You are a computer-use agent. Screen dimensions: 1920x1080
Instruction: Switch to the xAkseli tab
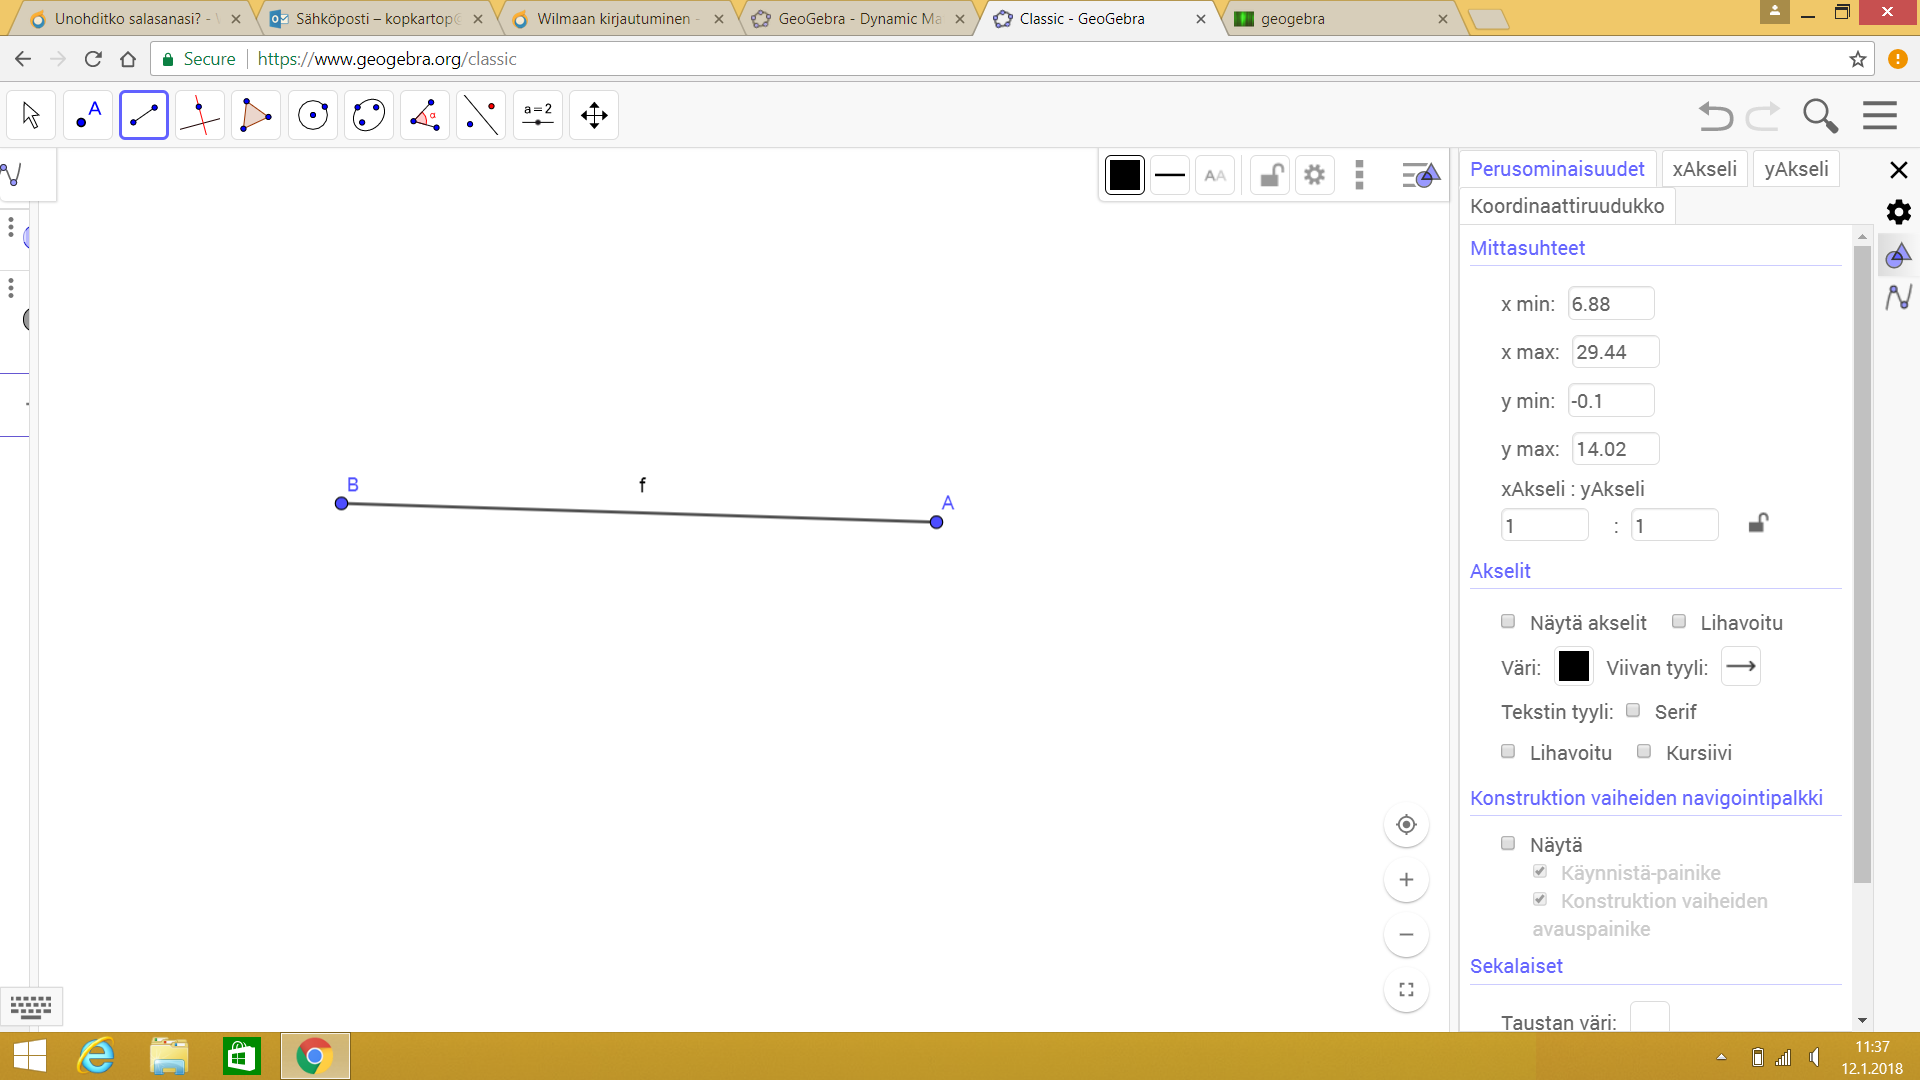pyautogui.click(x=1704, y=169)
